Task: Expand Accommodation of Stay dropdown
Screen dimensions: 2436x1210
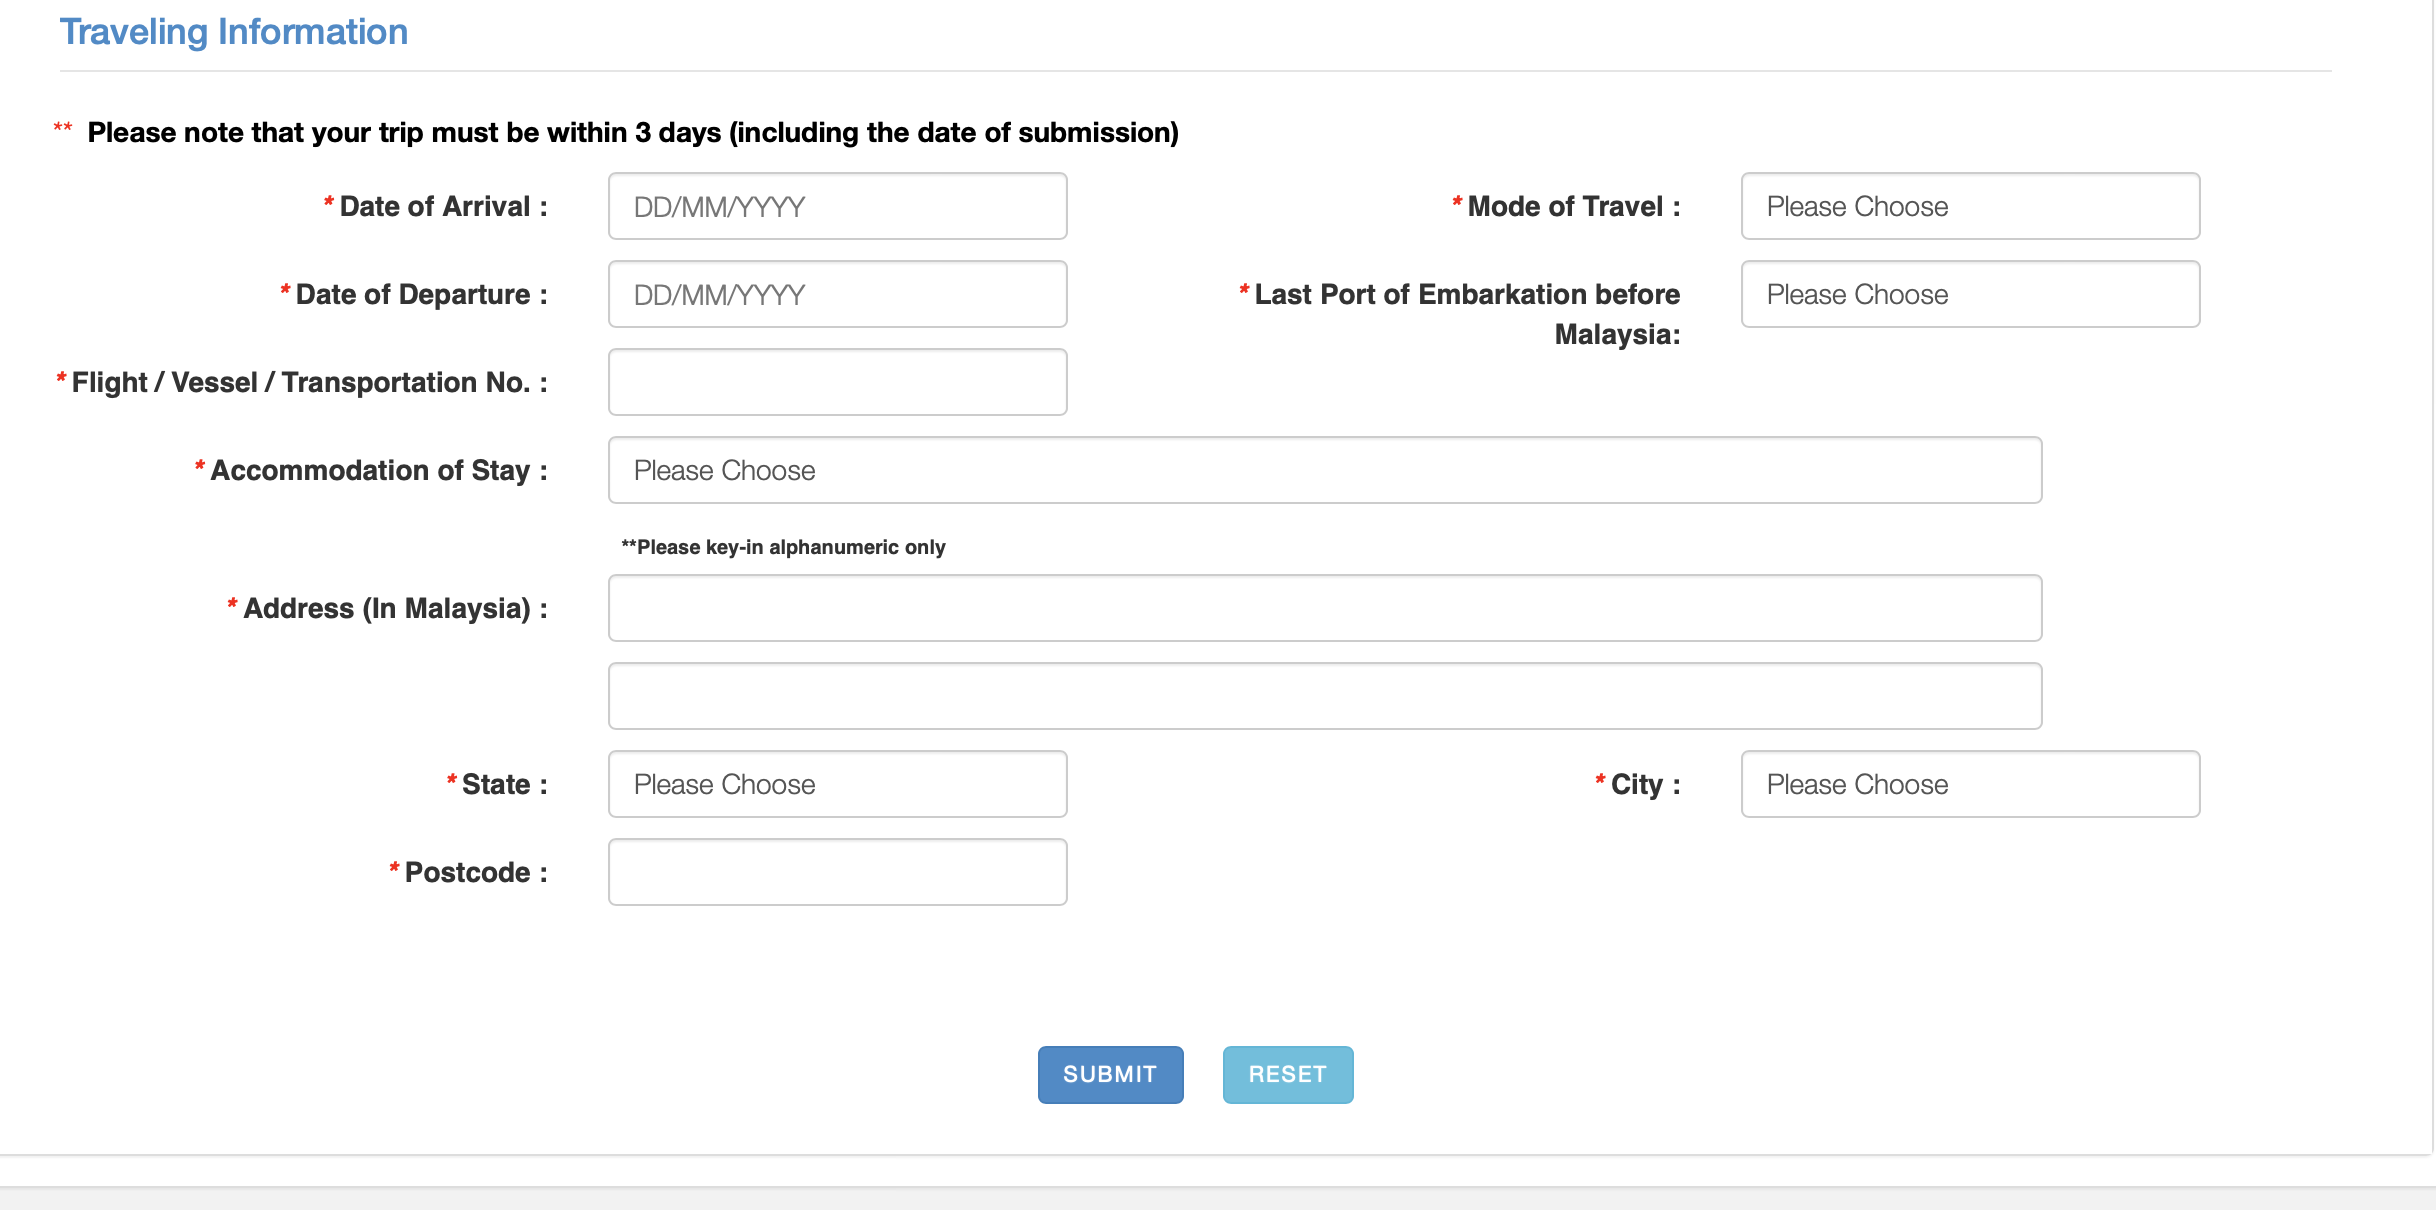Action: click(x=1324, y=470)
